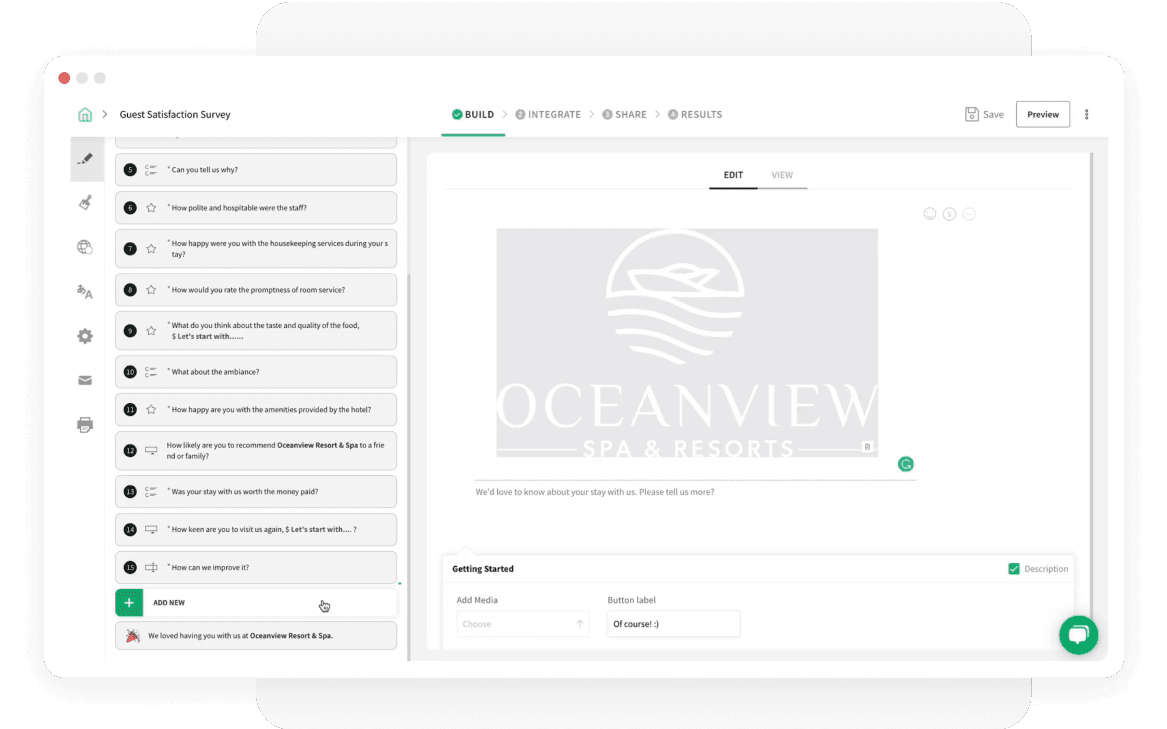The image size is (1167, 729).
Task: Open the ellipsis options above the editor
Action: (968, 213)
